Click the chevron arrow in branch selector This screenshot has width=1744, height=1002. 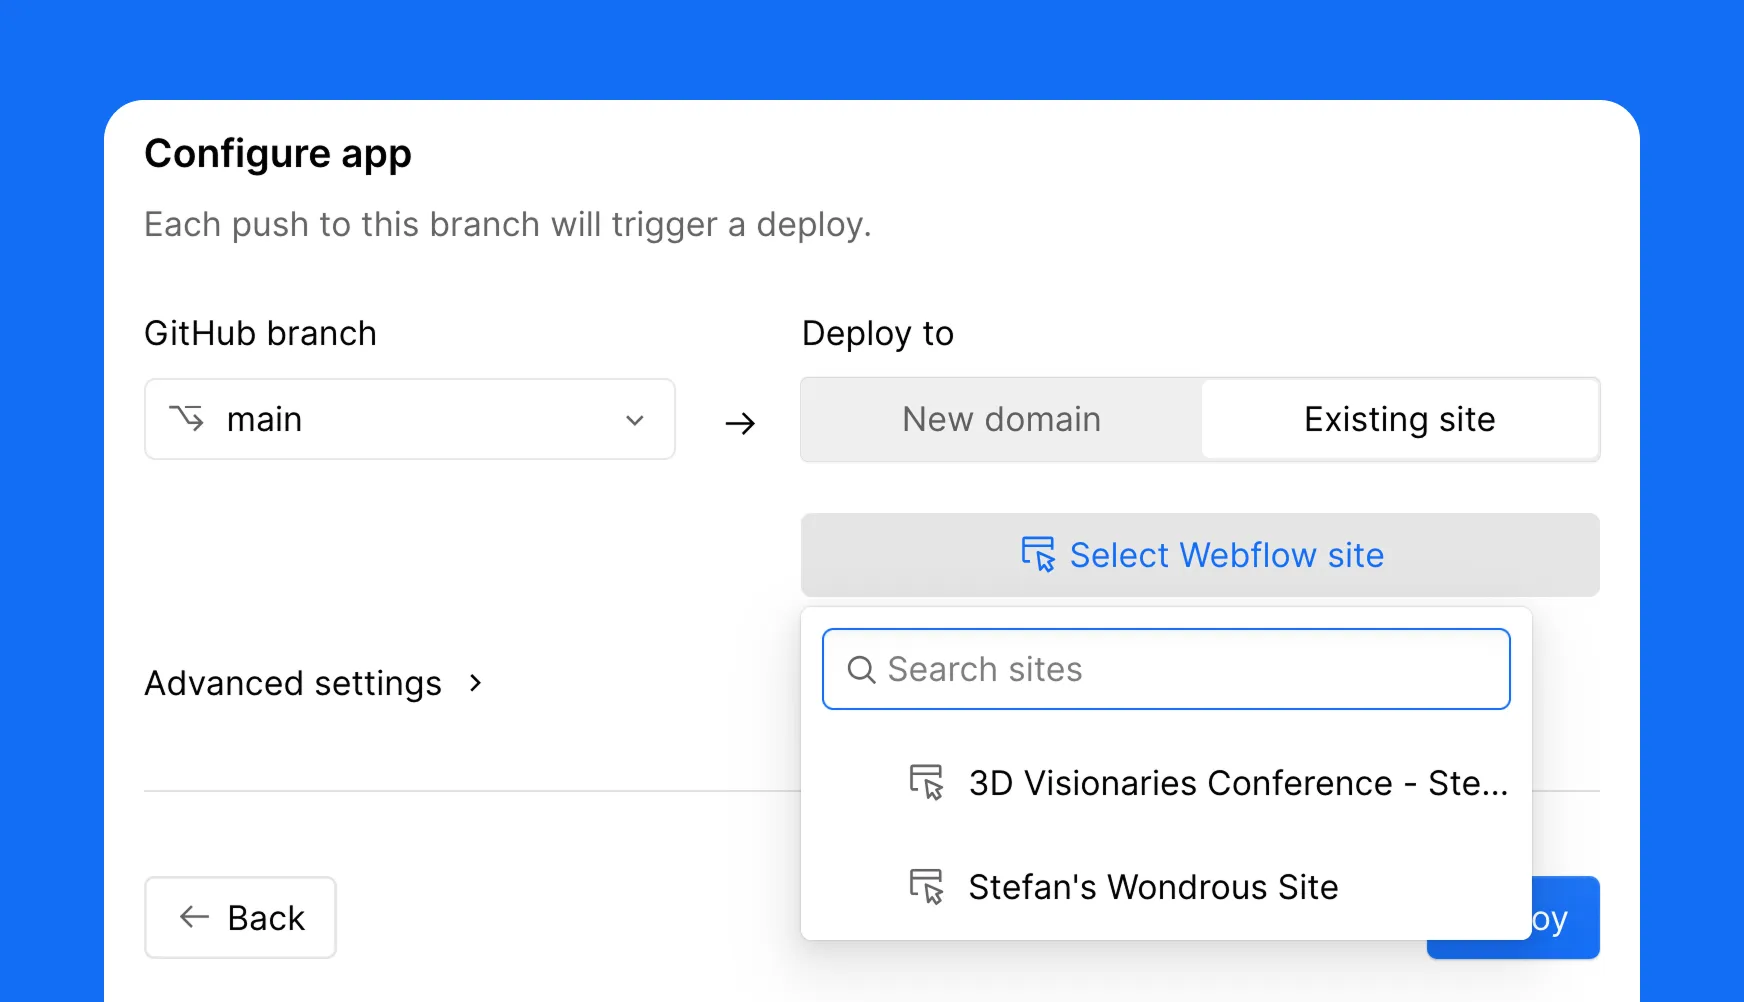634,420
